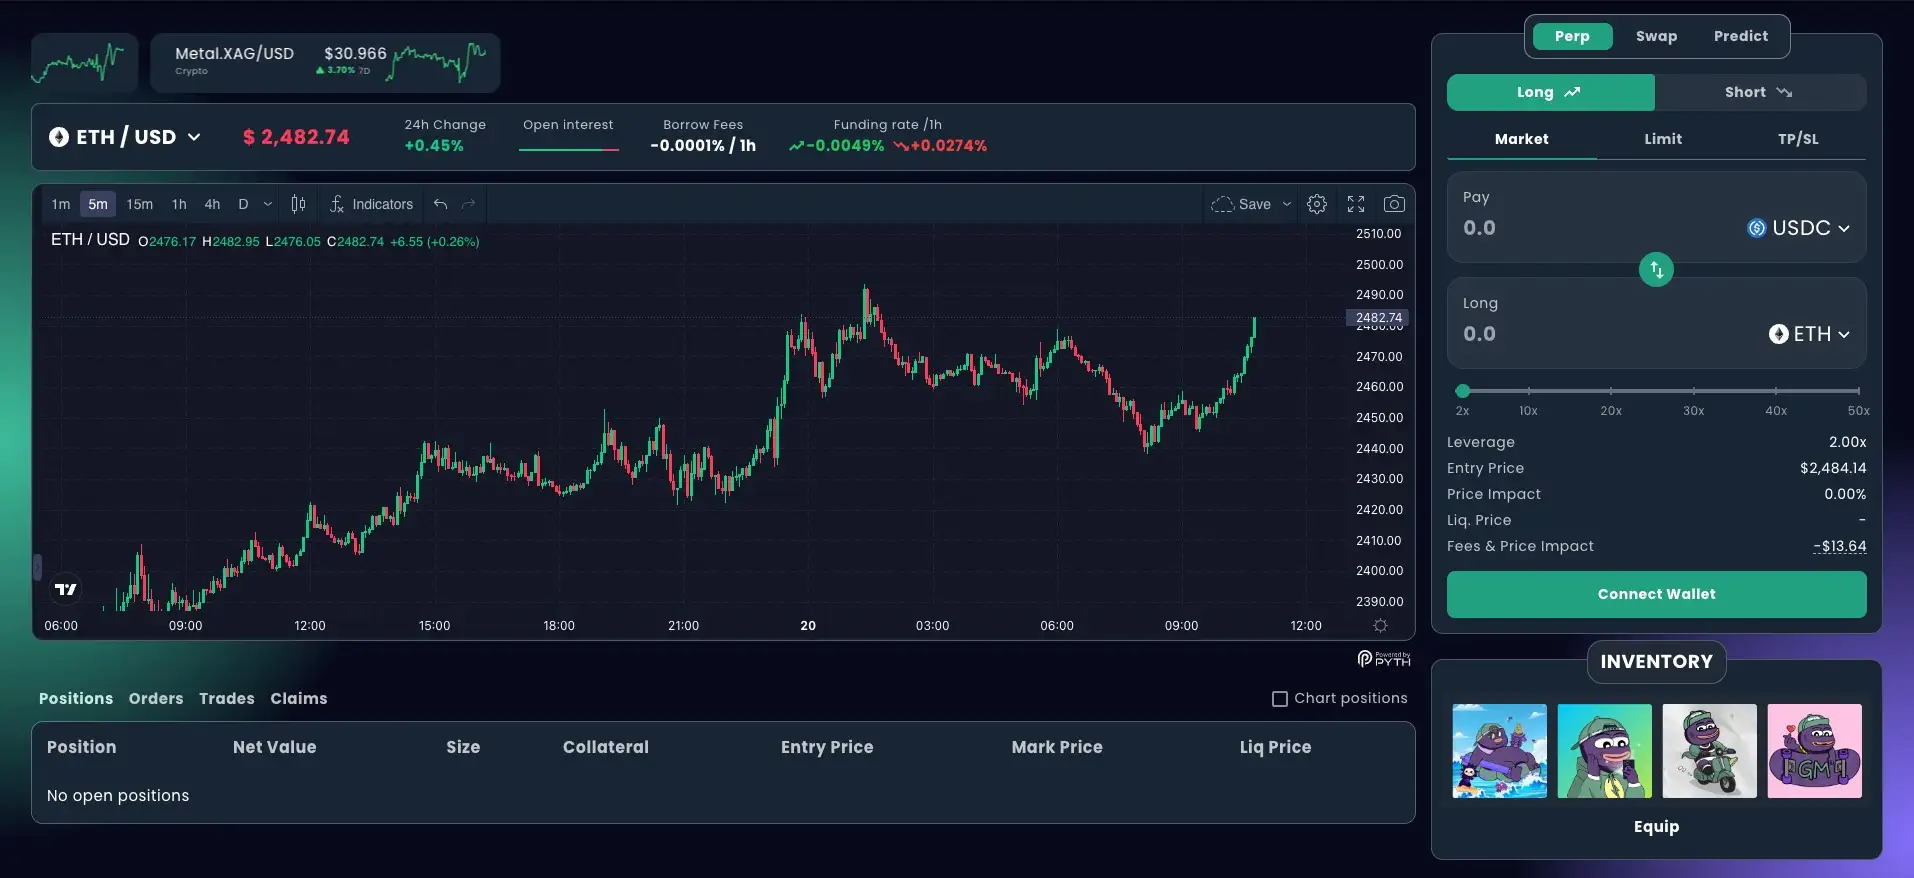Click the cloud Save icon
This screenshot has width=1914, height=878.
coord(1222,204)
